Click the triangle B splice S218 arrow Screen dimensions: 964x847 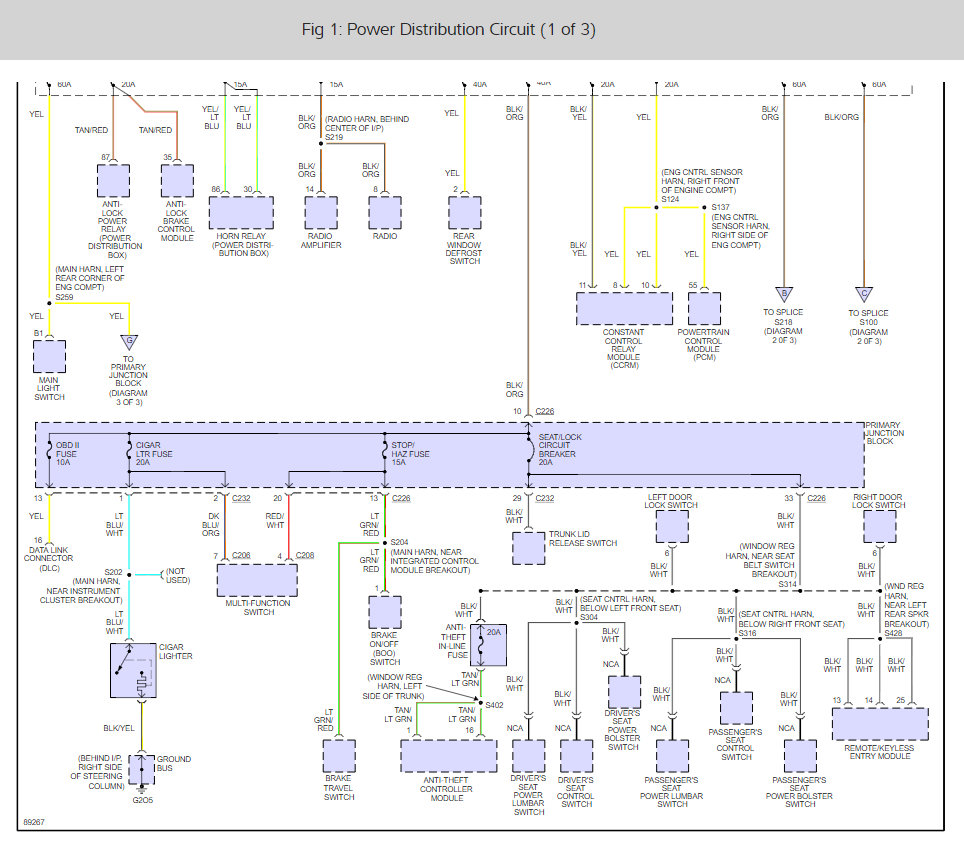click(784, 294)
